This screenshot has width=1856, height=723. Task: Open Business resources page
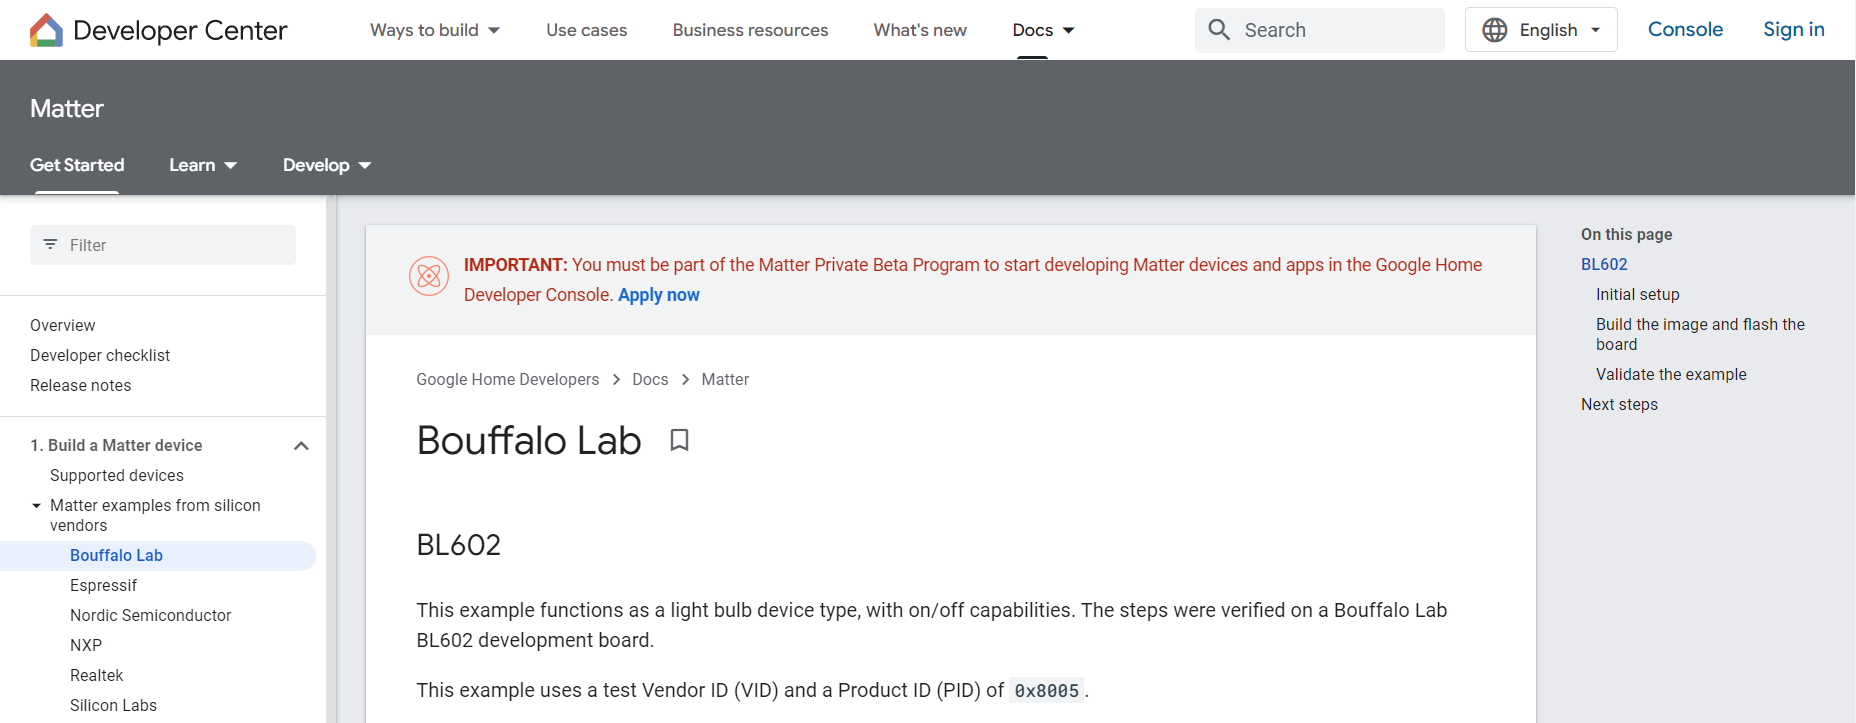click(x=750, y=30)
